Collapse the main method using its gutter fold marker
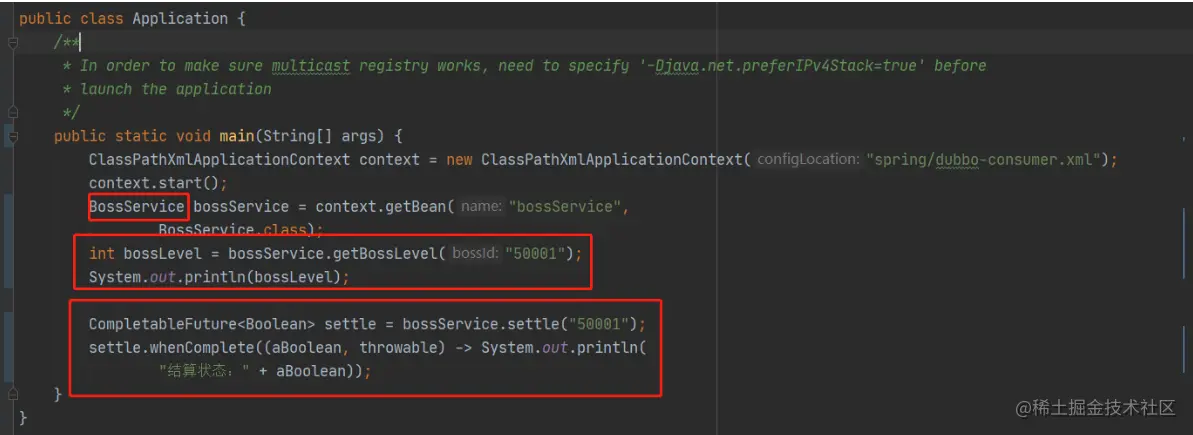 point(12,137)
